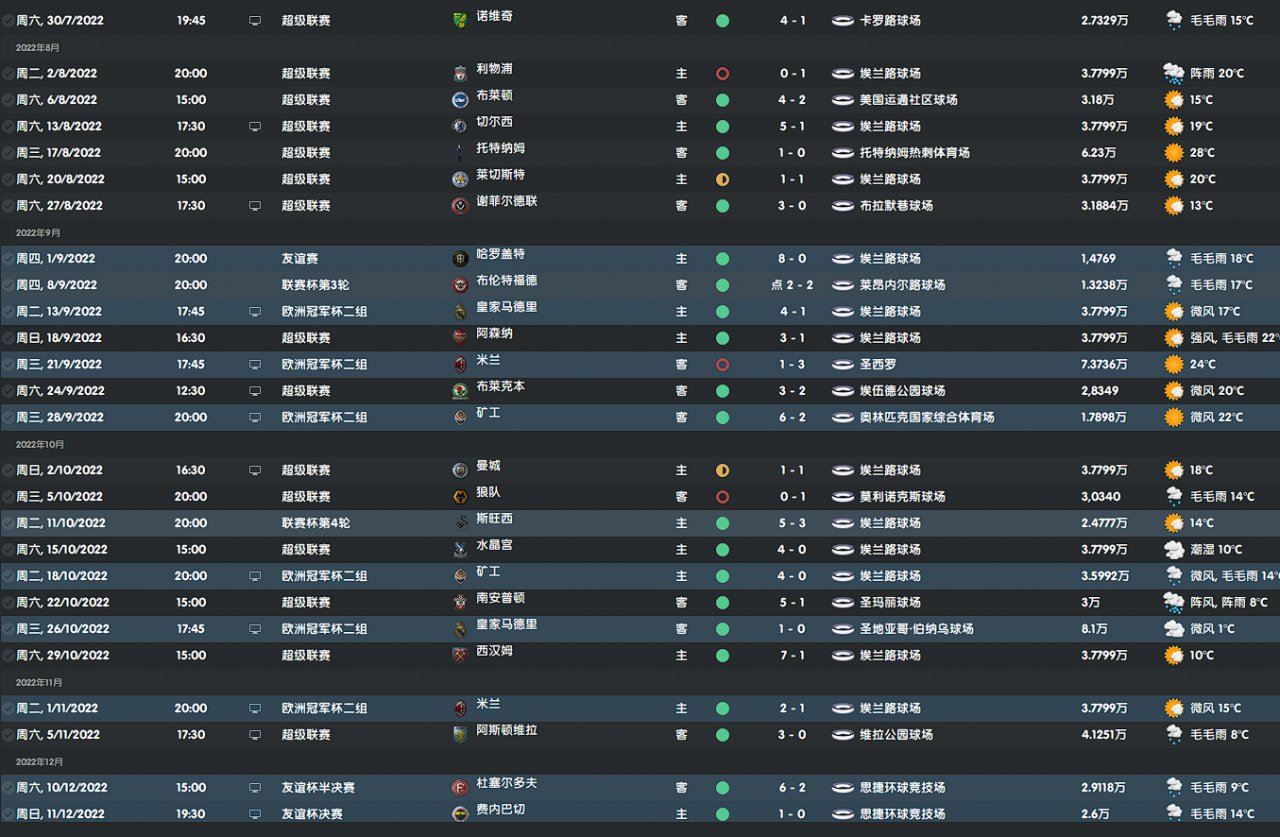Image resolution: width=1280 pixels, height=837 pixels.
Task: Open the 诺维奇 team name link
Action: pyautogui.click(x=494, y=17)
